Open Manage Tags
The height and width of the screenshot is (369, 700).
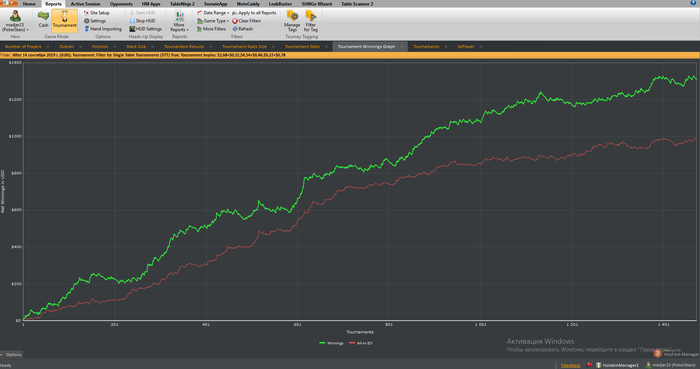point(292,21)
